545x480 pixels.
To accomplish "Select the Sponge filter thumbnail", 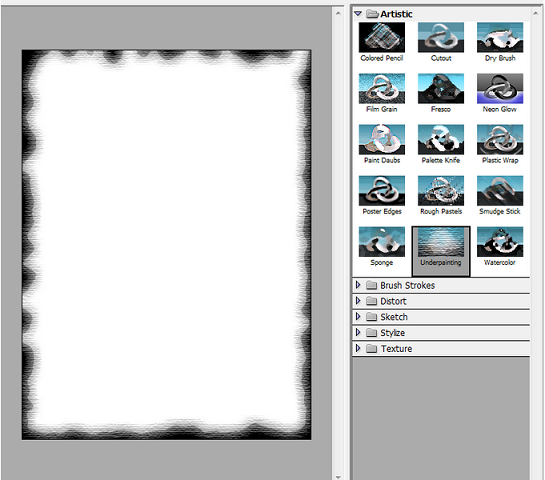I will click(x=382, y=242).
